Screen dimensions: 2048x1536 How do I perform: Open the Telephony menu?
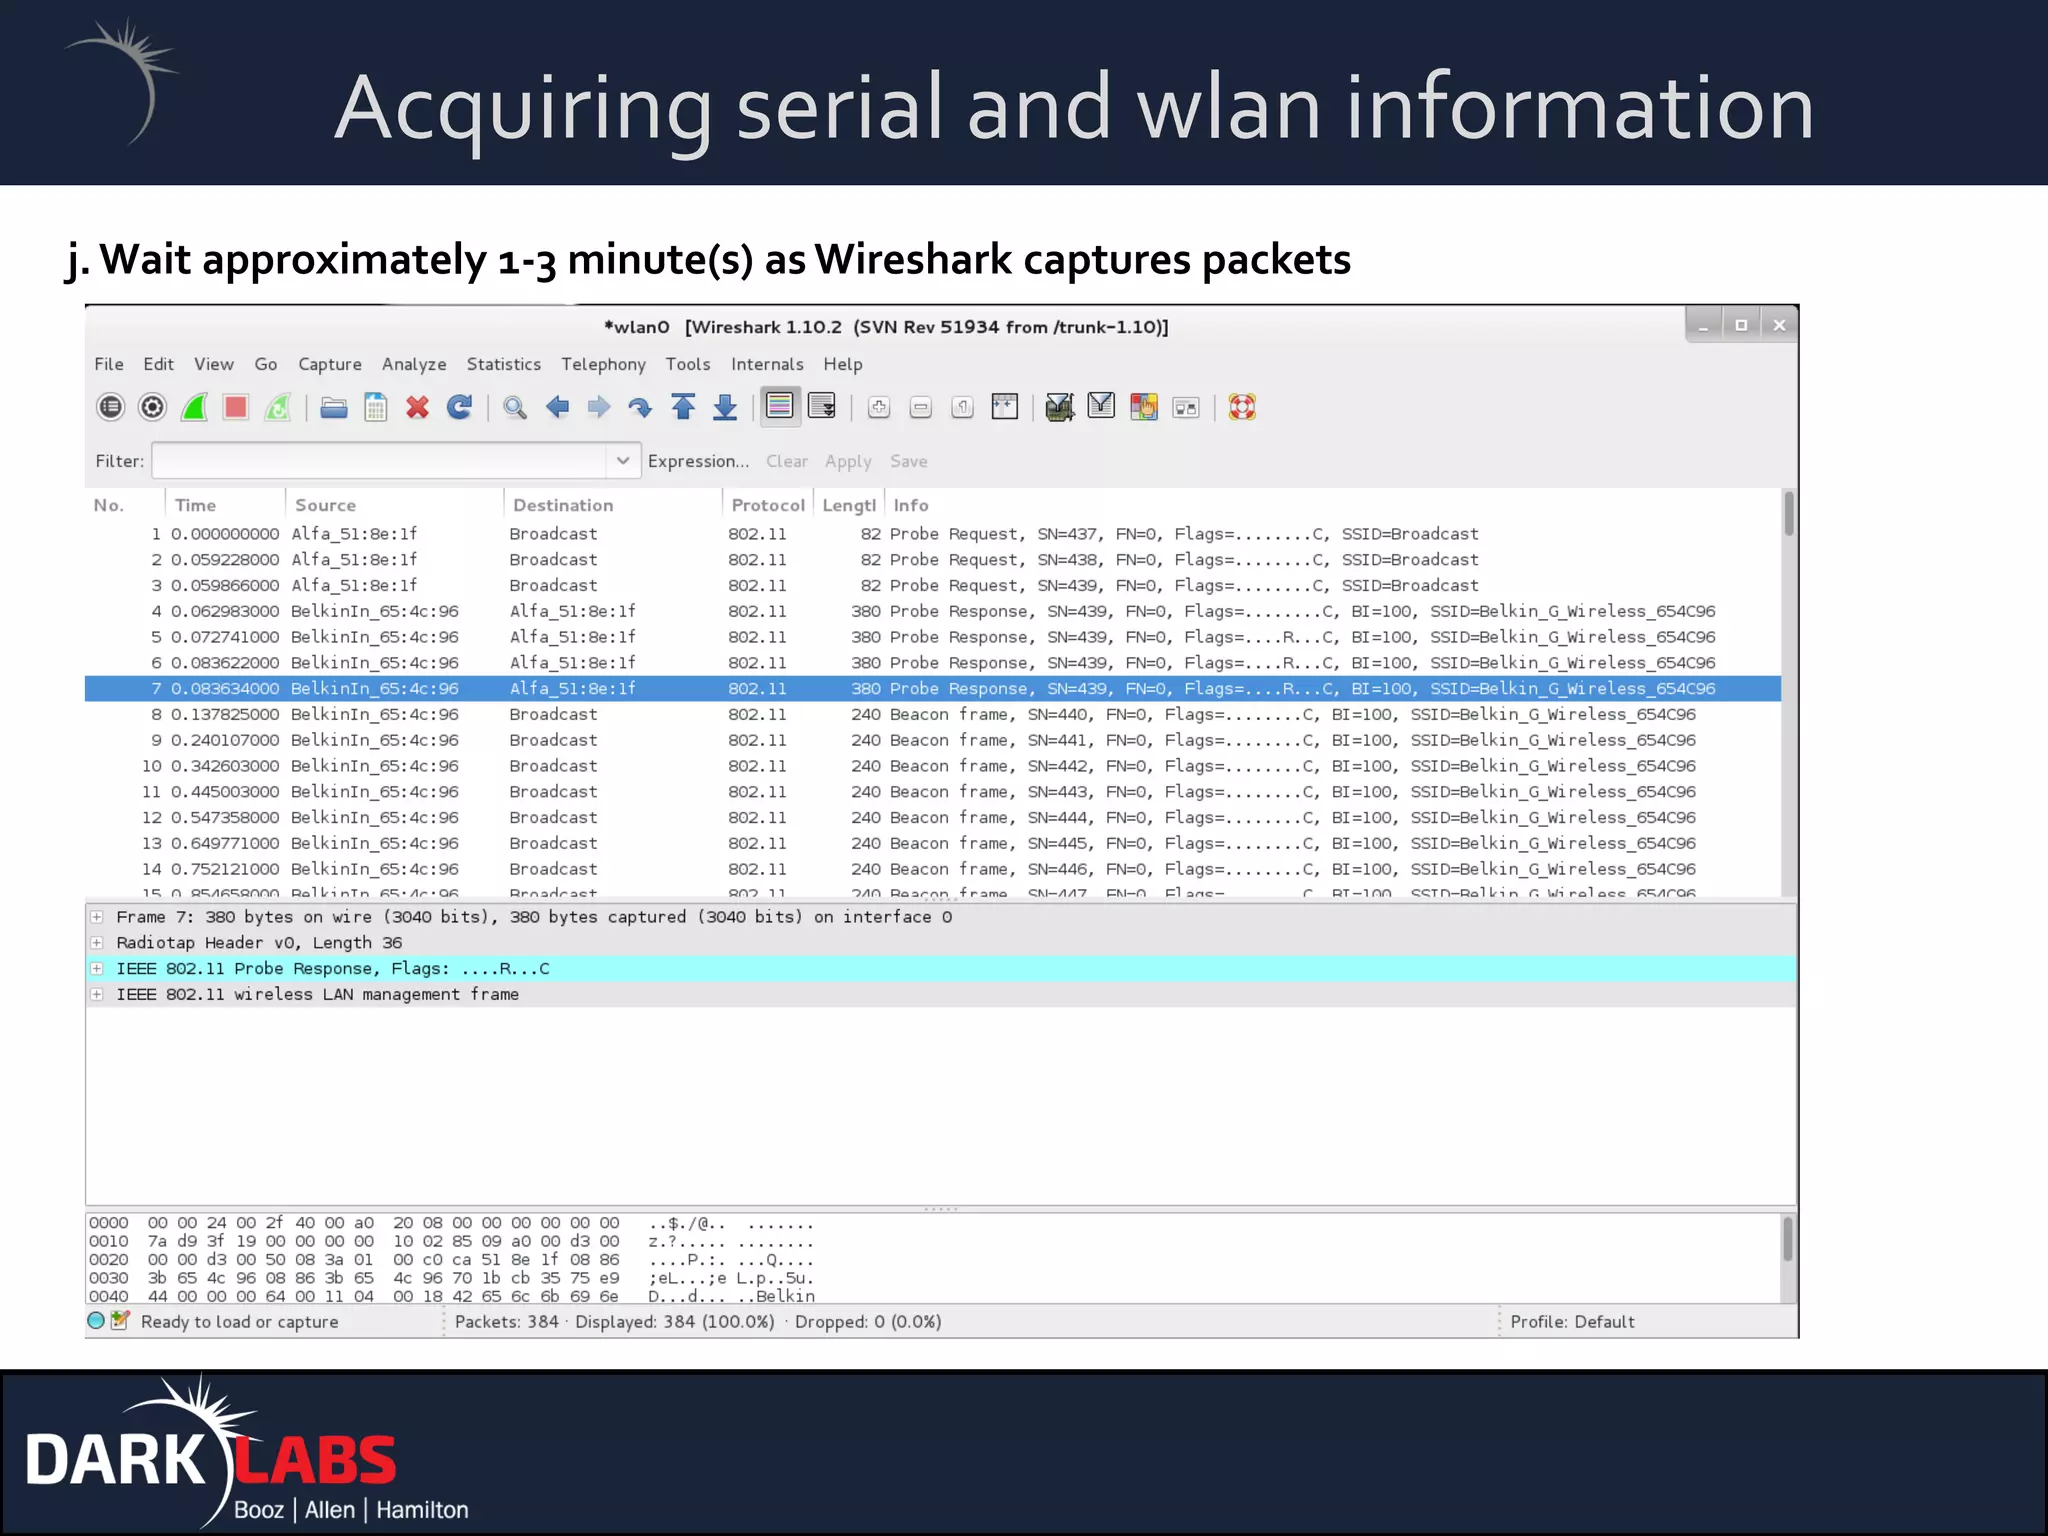(603, 364)
